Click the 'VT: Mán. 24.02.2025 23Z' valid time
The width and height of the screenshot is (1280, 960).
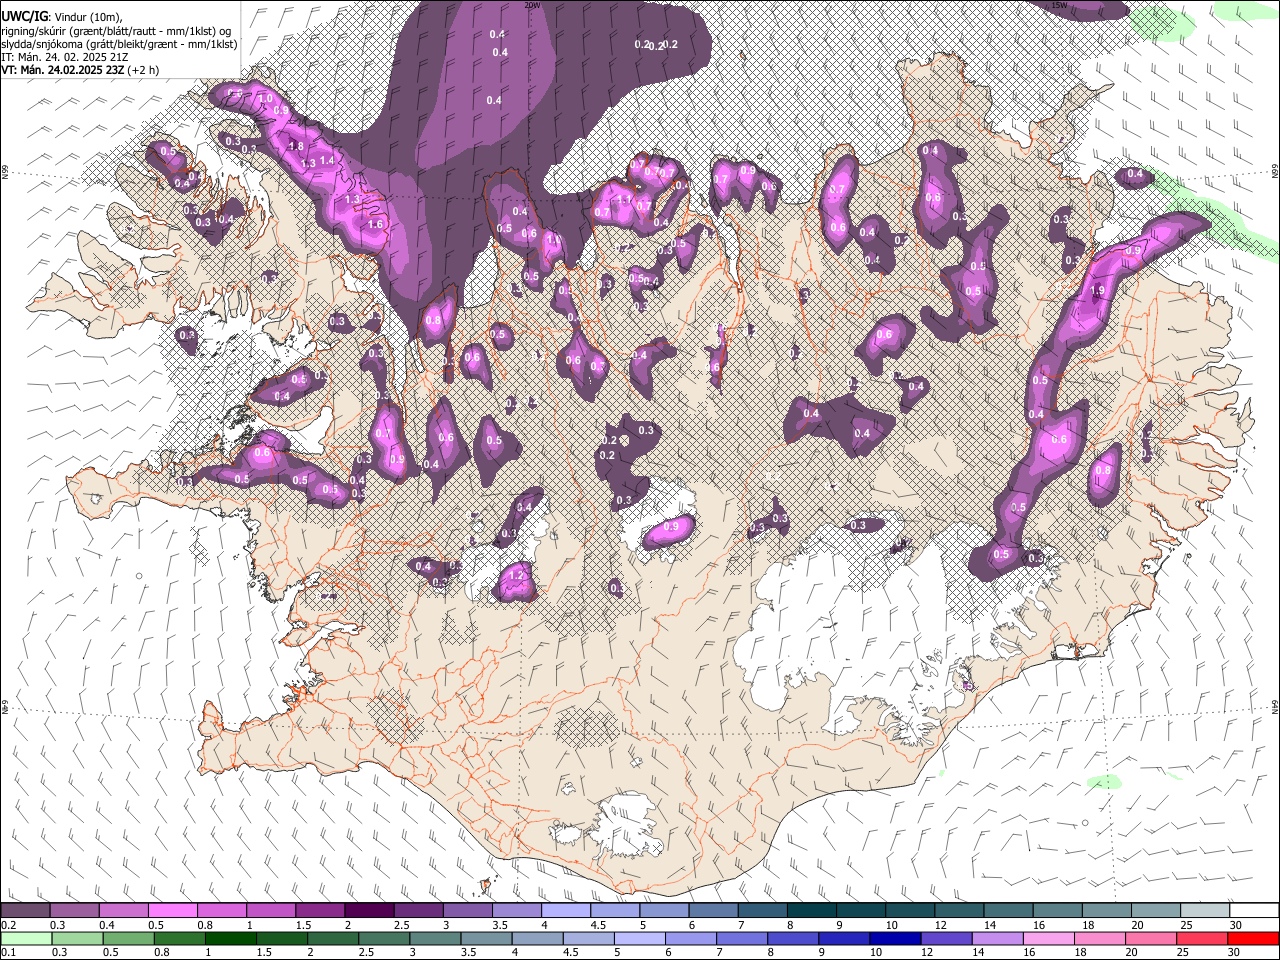click(x=63, y=70)
